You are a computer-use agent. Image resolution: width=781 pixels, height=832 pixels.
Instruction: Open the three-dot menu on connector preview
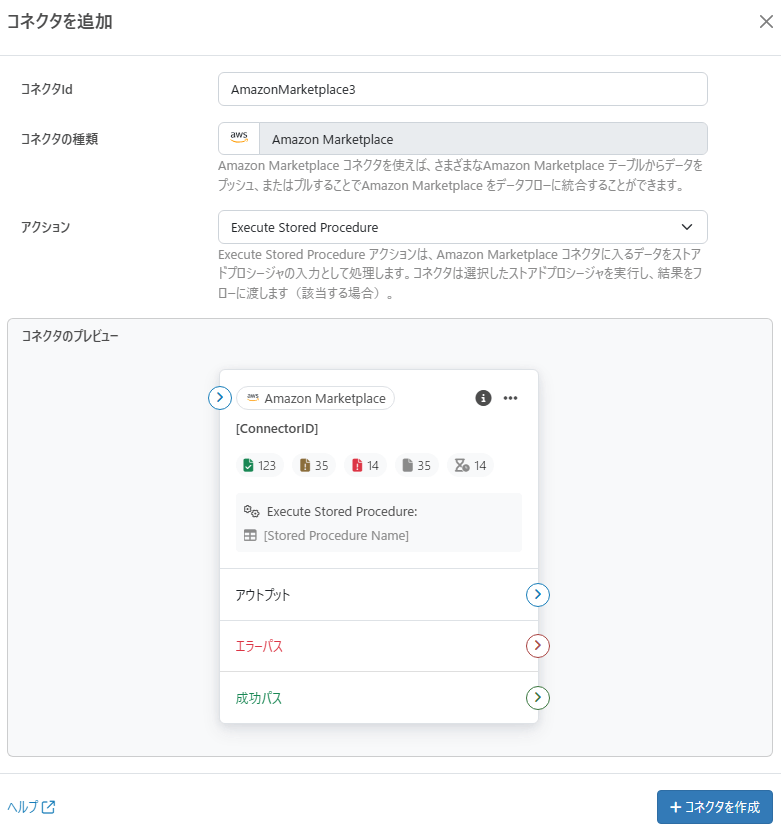[x=510, y=398]
